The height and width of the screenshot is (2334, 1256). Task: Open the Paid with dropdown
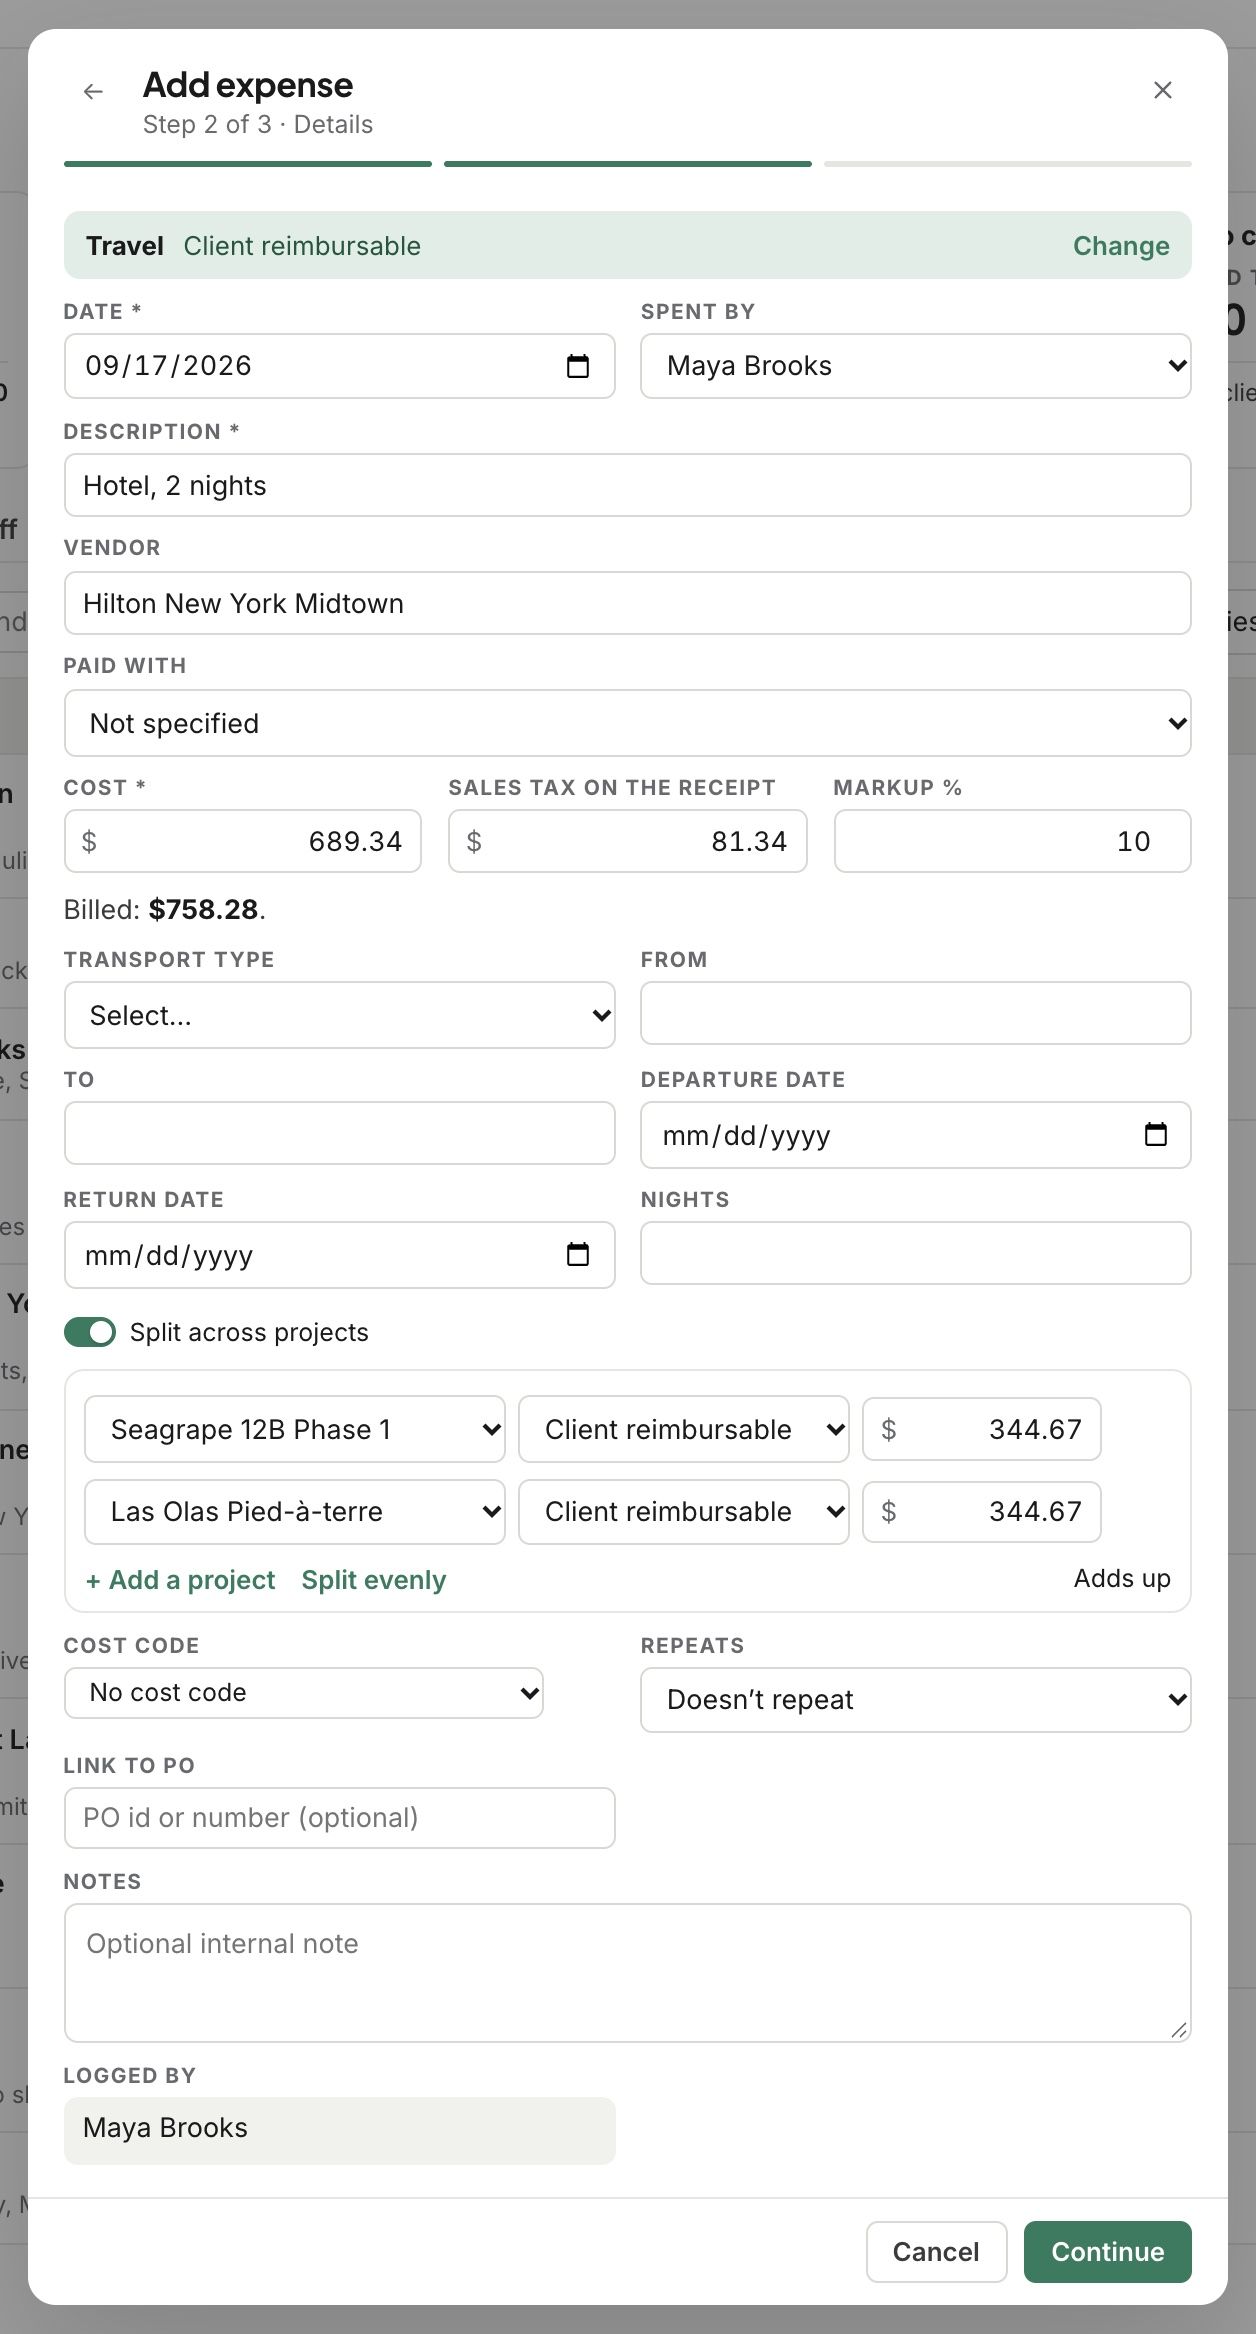tap(627, 723)
